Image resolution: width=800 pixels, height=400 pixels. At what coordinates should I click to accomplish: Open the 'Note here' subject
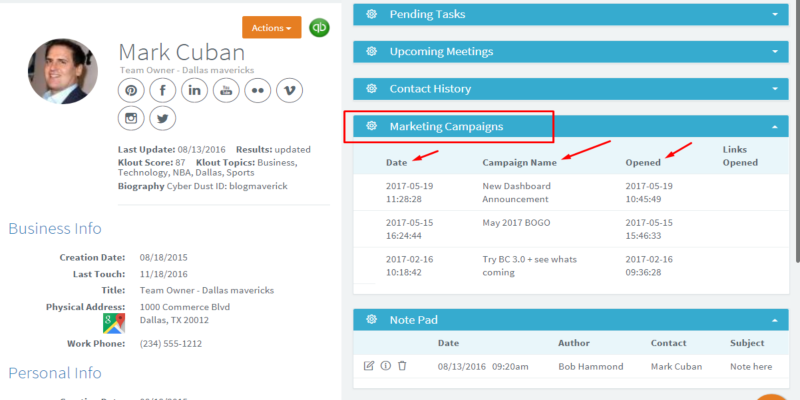point(751,366)
